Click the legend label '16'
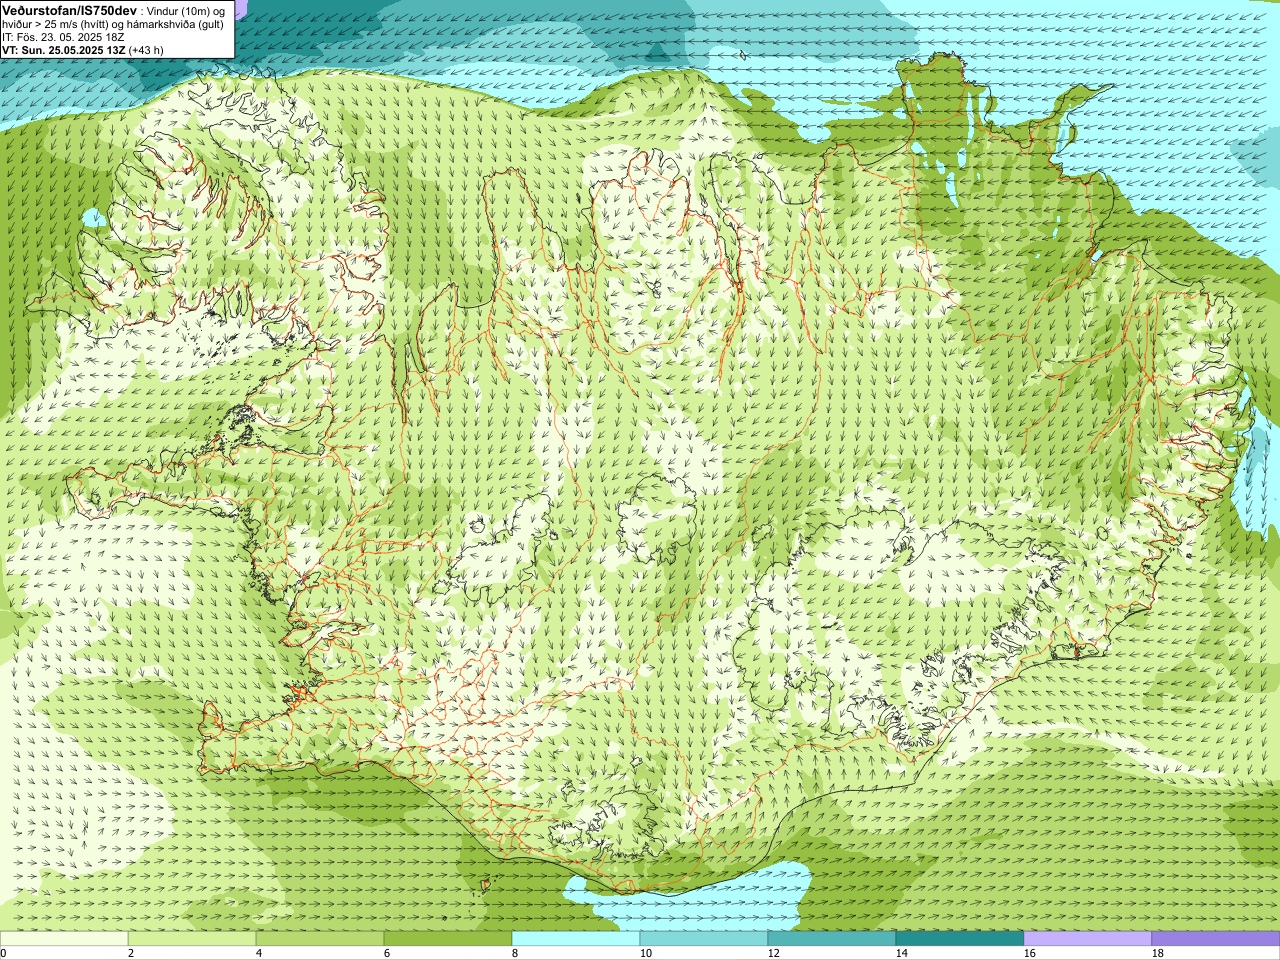The height and width of the screenshot is (960, 1280). pos(1029,954)
